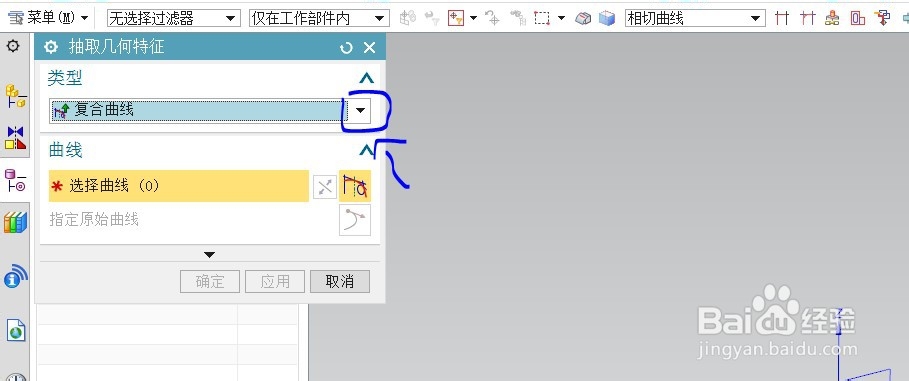Click the greyed find-in-navigator icon
The height and width of the screenshot is (381, 909).
(x=518, y=19)
